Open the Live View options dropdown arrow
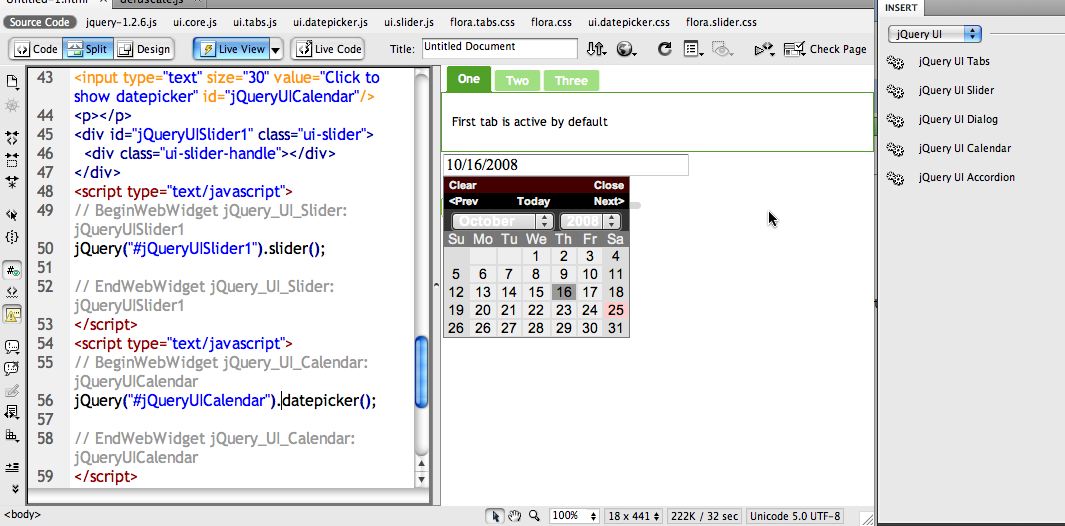 tap(276, 49)
